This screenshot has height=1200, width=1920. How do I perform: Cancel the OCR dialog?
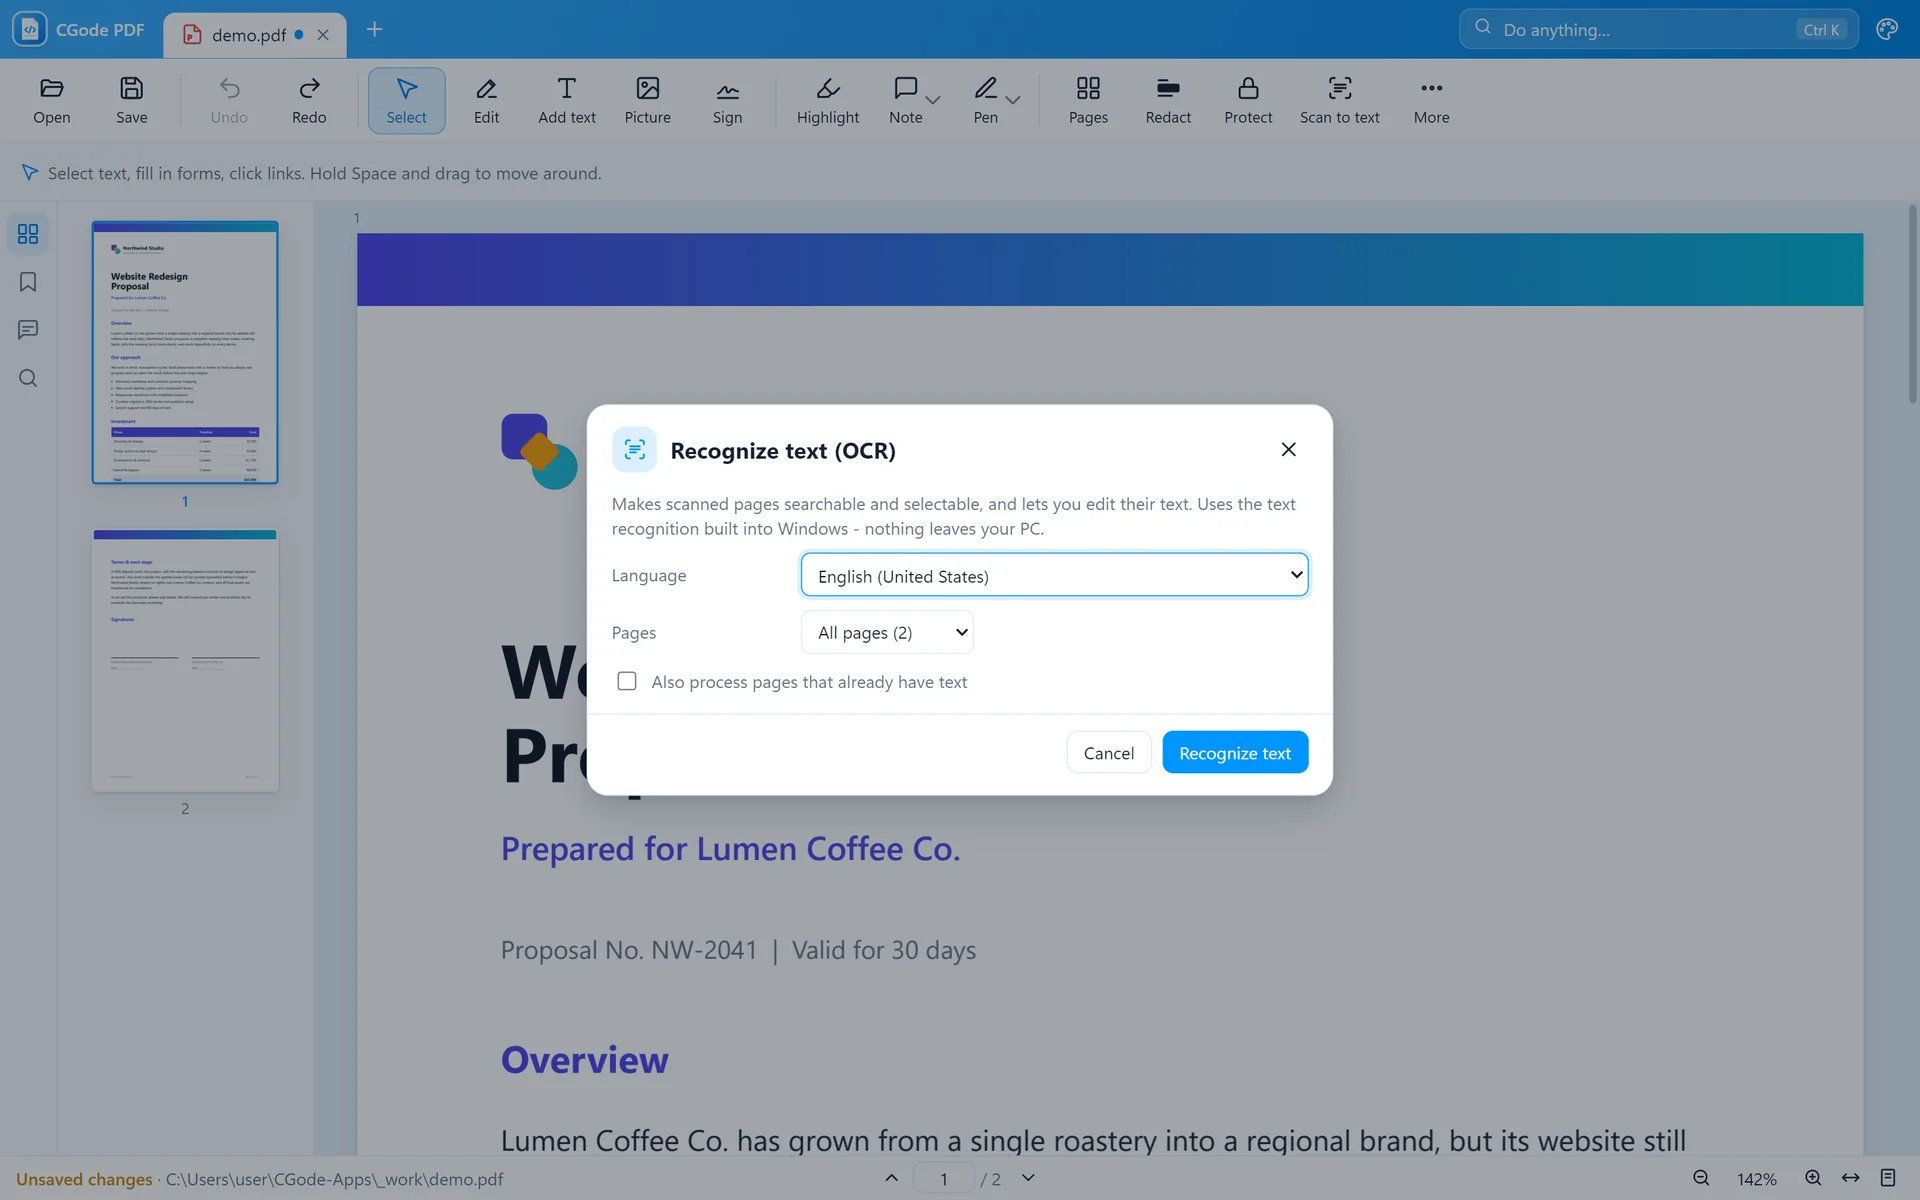coord(1108,752)
